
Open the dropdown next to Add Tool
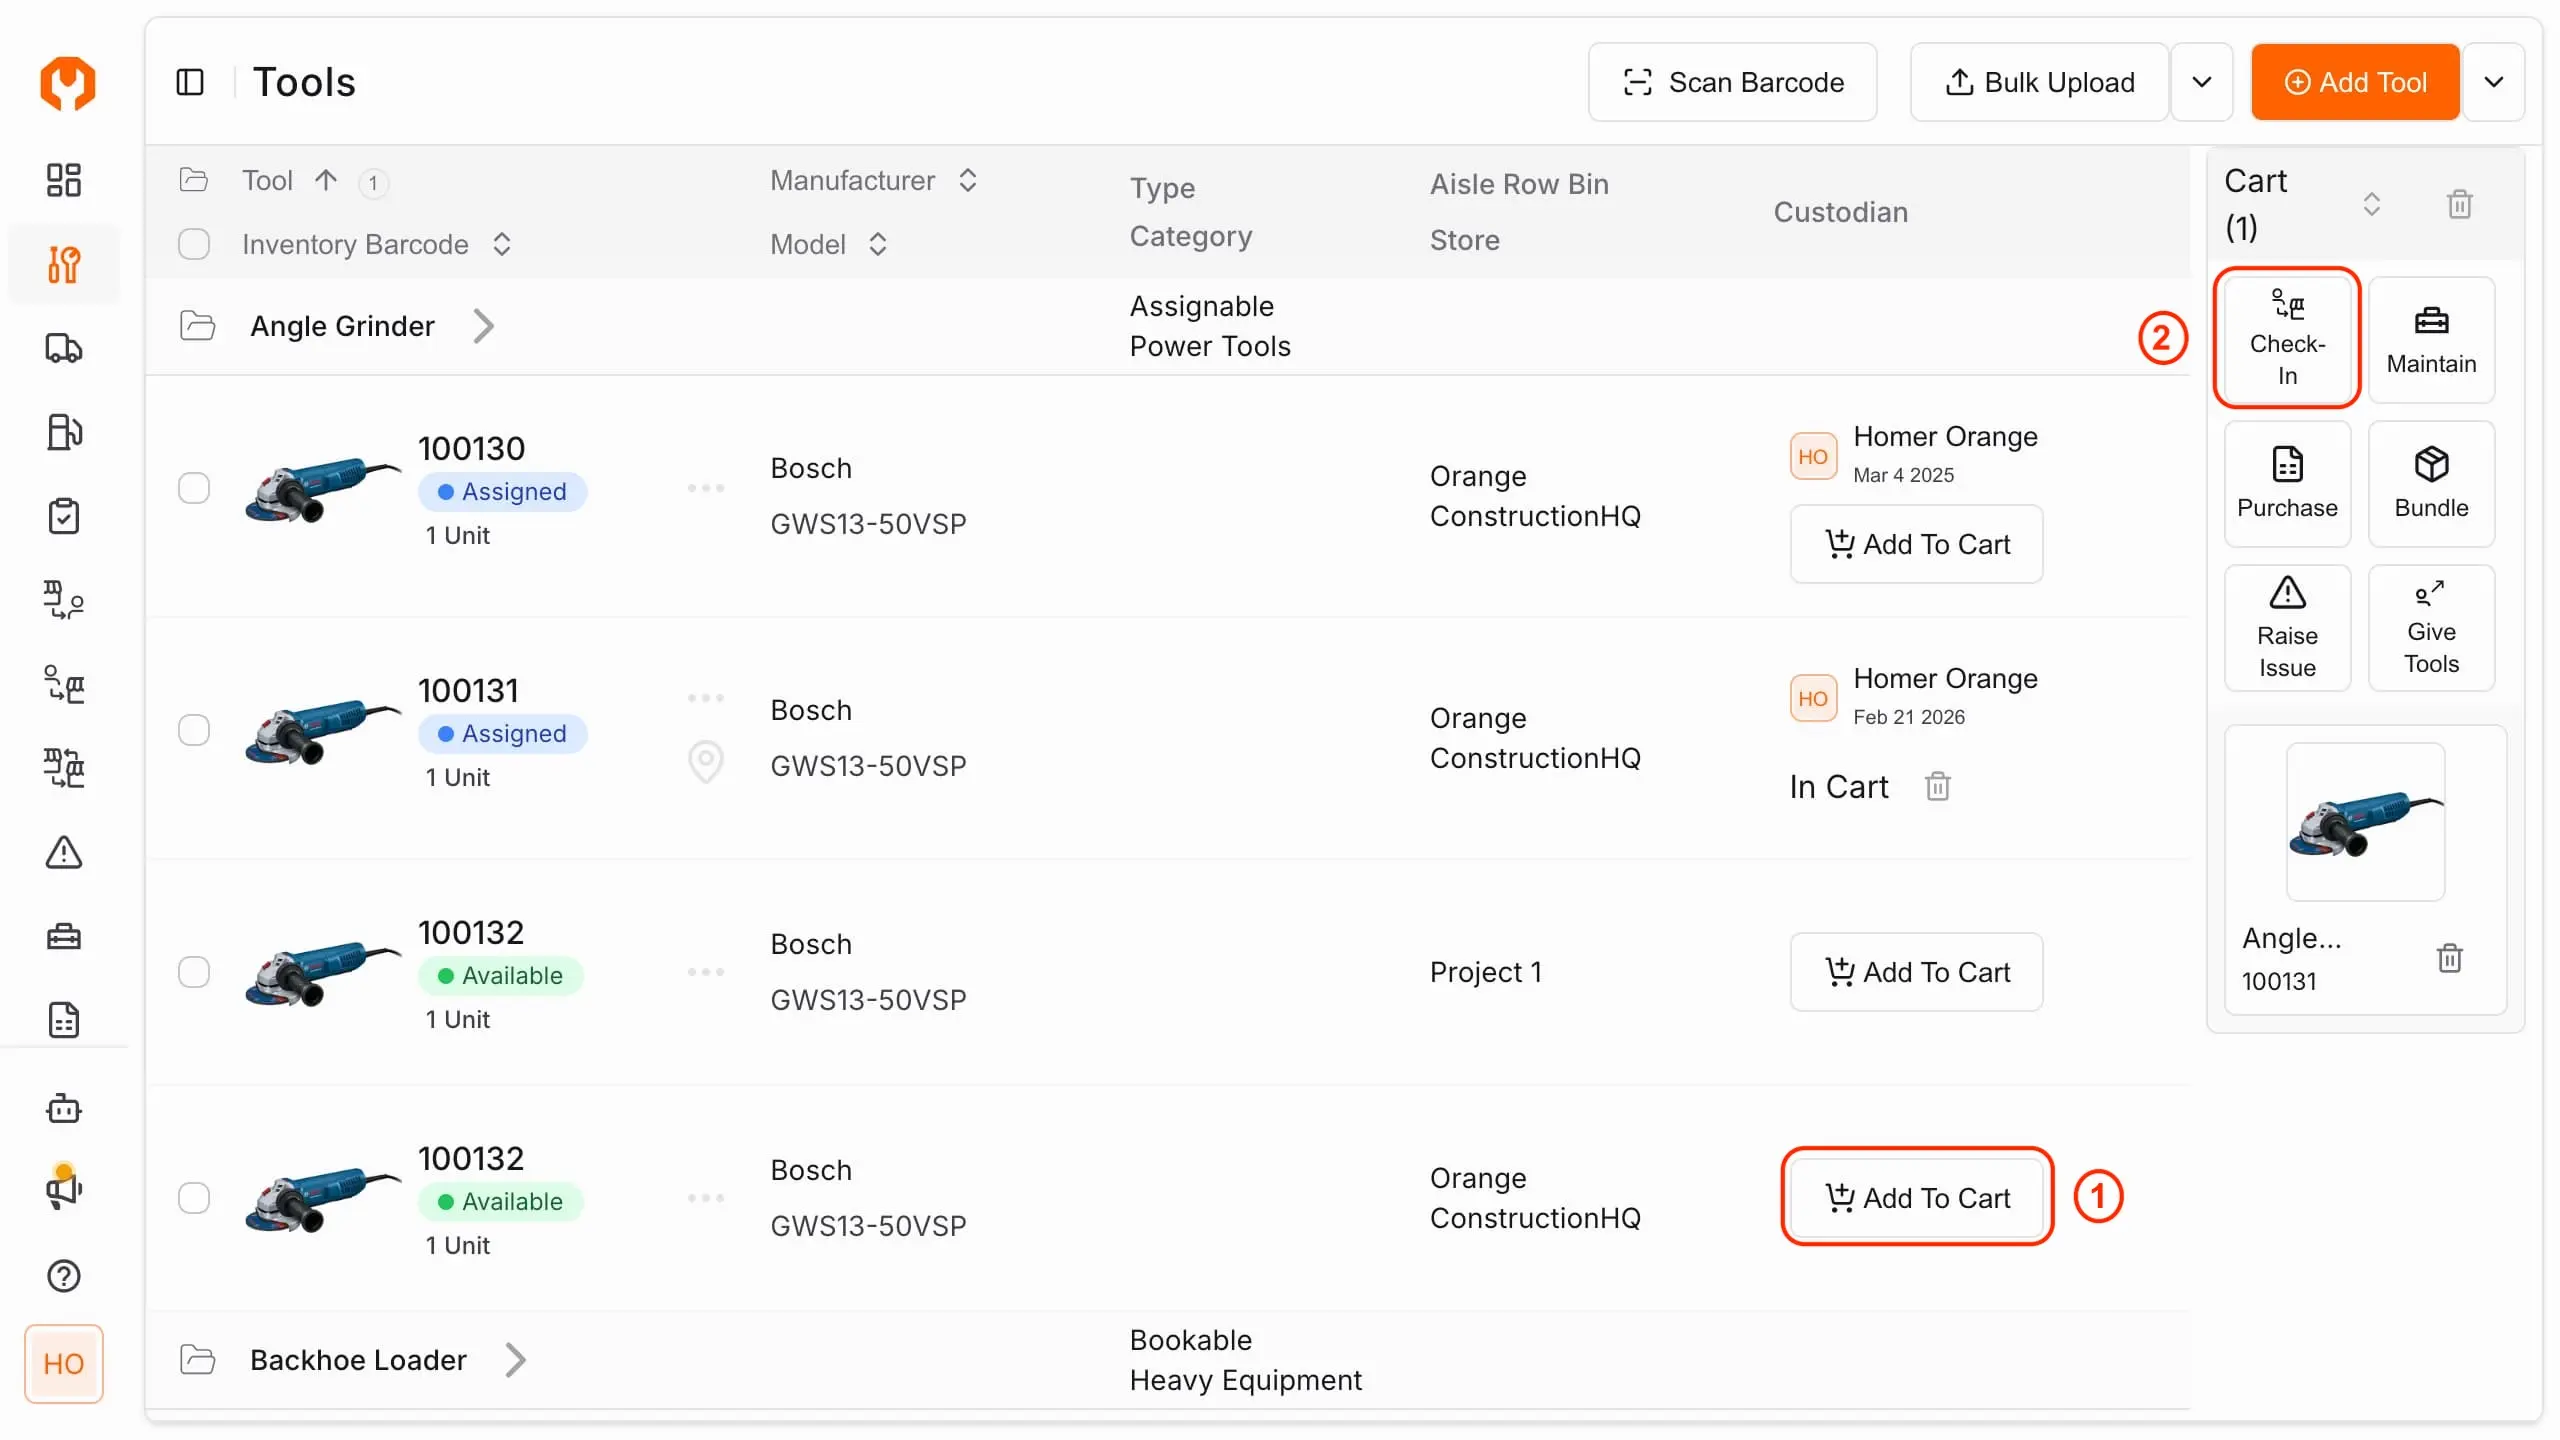coord(2494,82)
